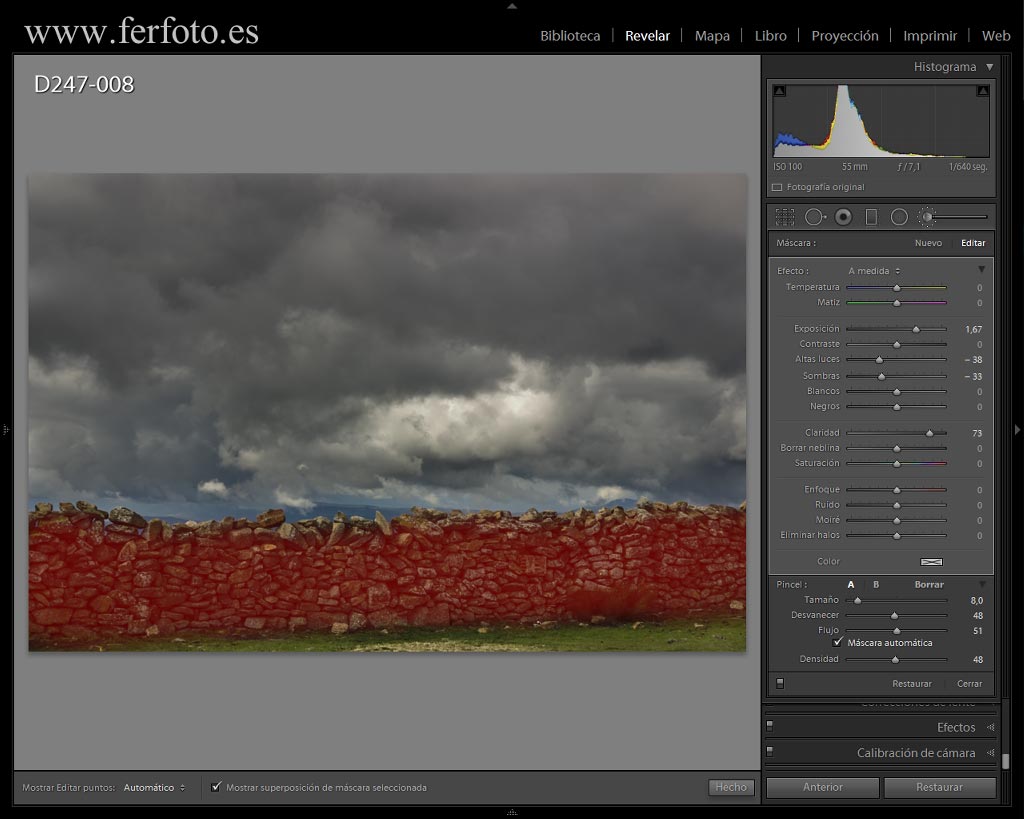
Task: Adjust the Claridad slider handle
Action: (x=929, y=433)
